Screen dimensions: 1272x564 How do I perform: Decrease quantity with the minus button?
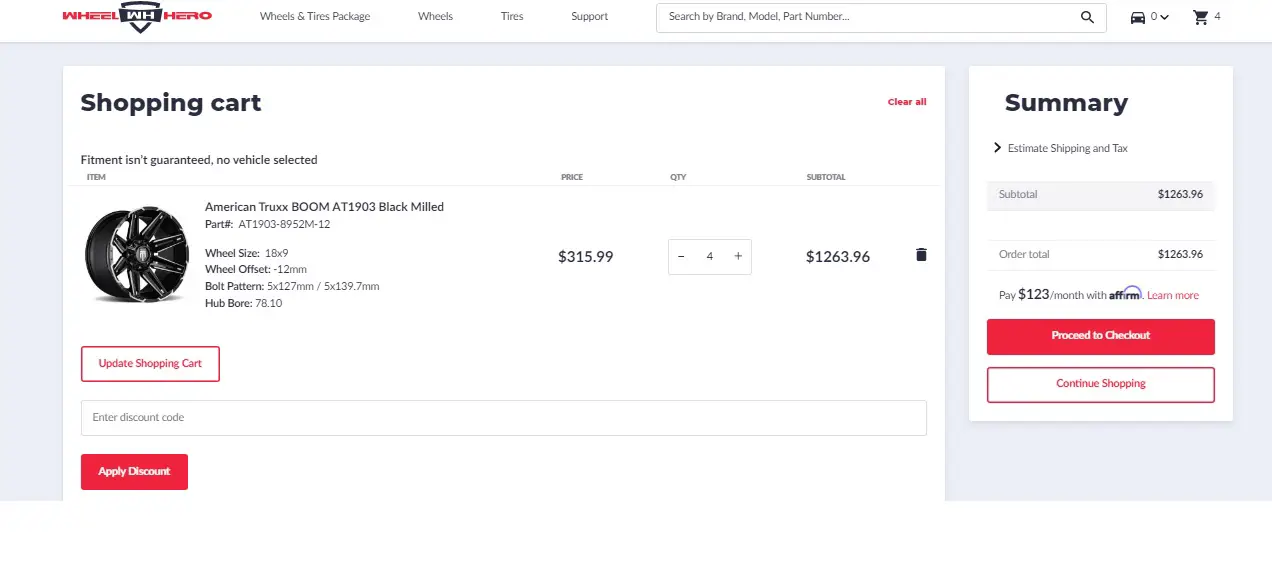point(681,256)
